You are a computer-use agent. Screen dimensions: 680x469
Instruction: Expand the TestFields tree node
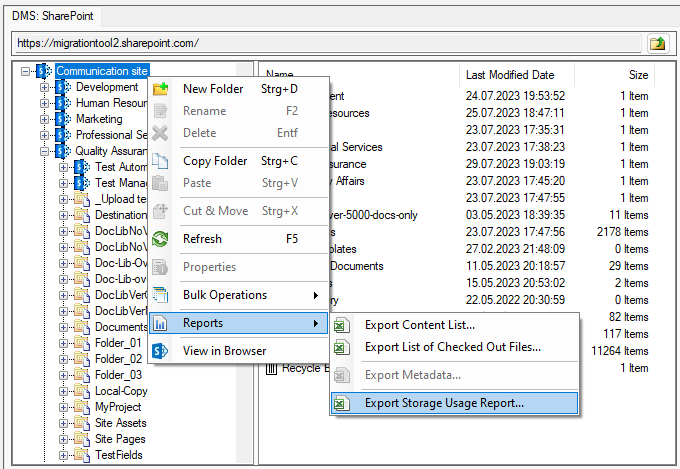(x=63, y=456)
